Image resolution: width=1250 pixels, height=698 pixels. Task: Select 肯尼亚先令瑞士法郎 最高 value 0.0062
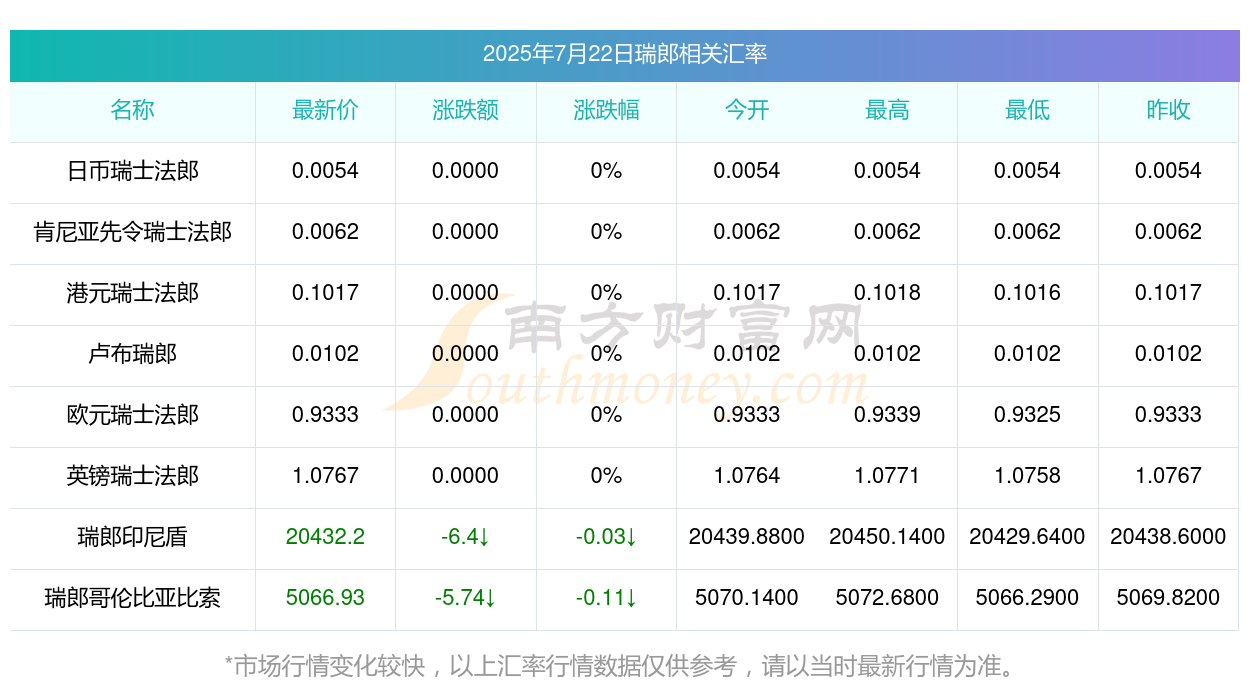tap(887, 232)
